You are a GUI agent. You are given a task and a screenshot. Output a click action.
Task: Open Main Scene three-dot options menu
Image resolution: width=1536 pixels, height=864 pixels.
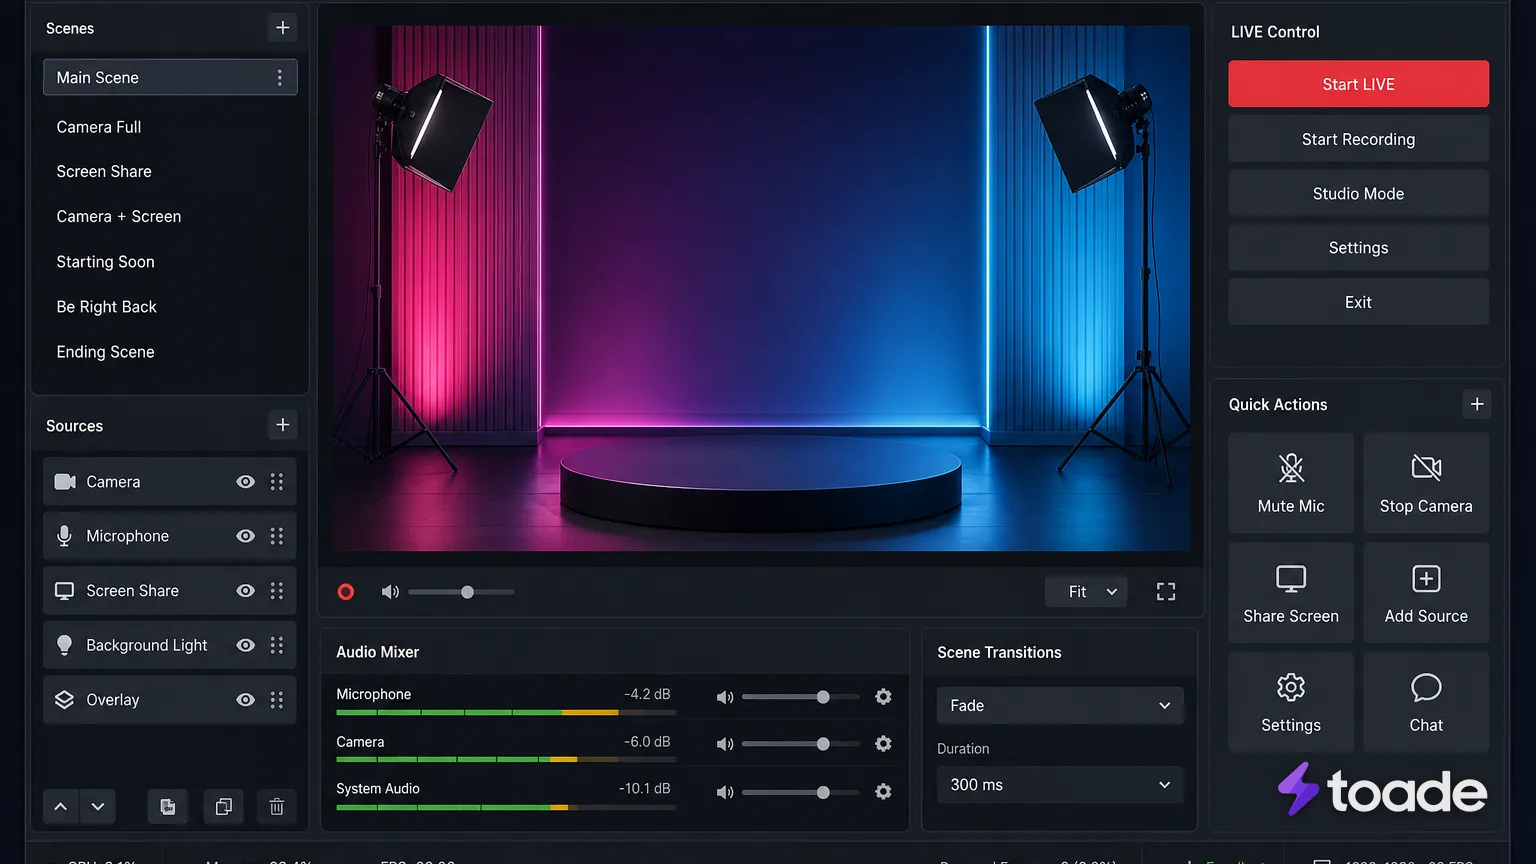pos(279,78)
